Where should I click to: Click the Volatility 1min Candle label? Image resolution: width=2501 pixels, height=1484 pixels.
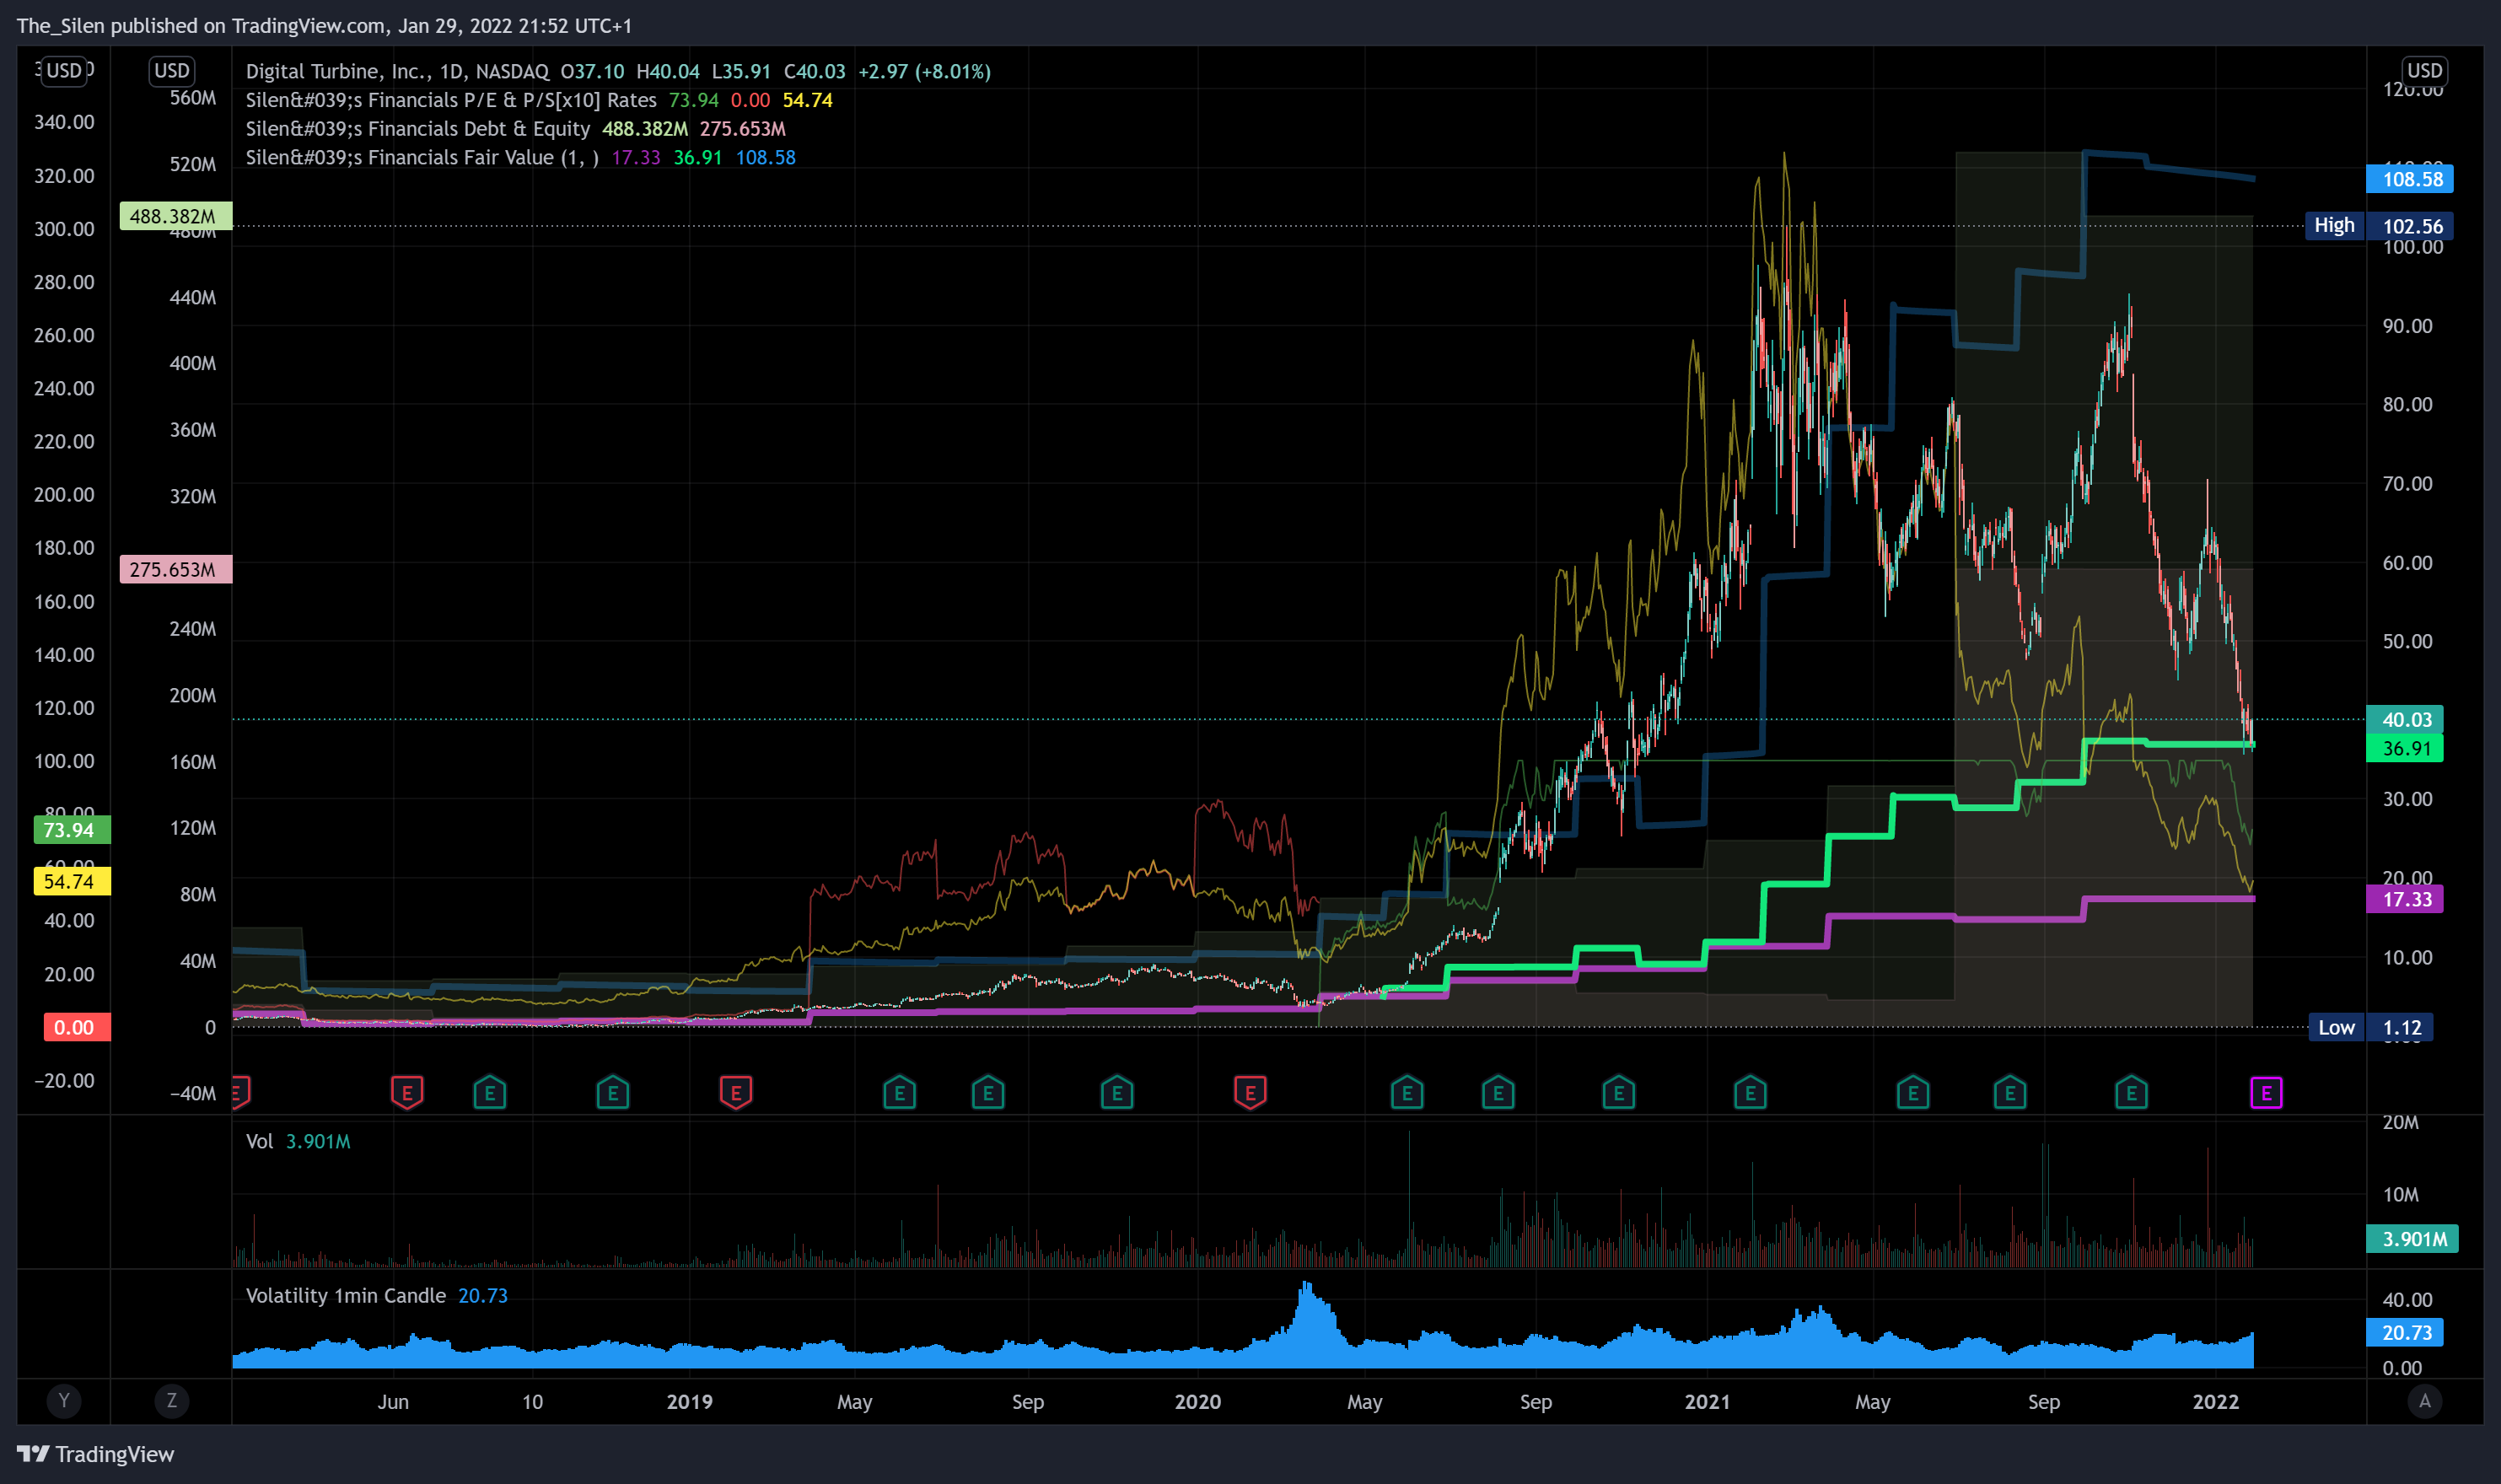tap(346, 1295)
